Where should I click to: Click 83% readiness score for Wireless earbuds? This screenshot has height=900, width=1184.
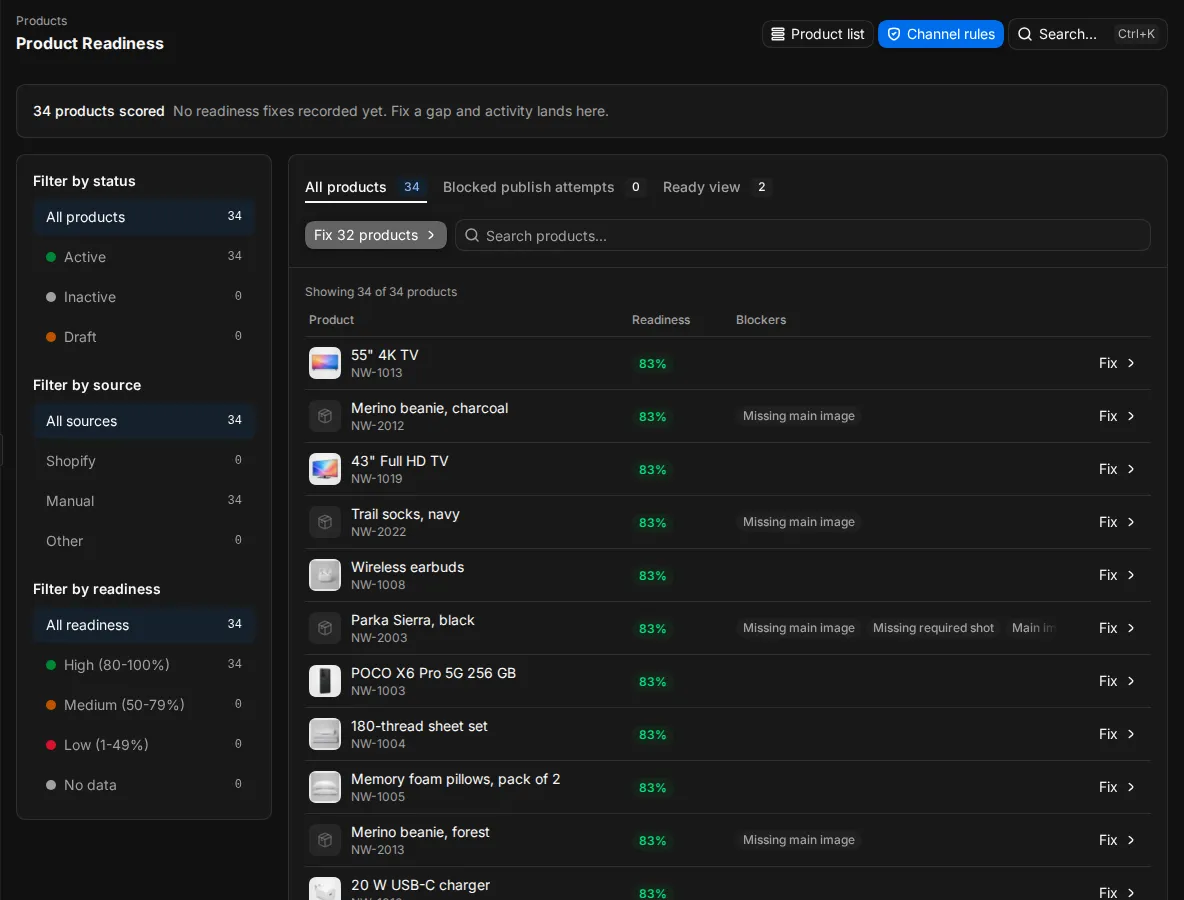652,575
